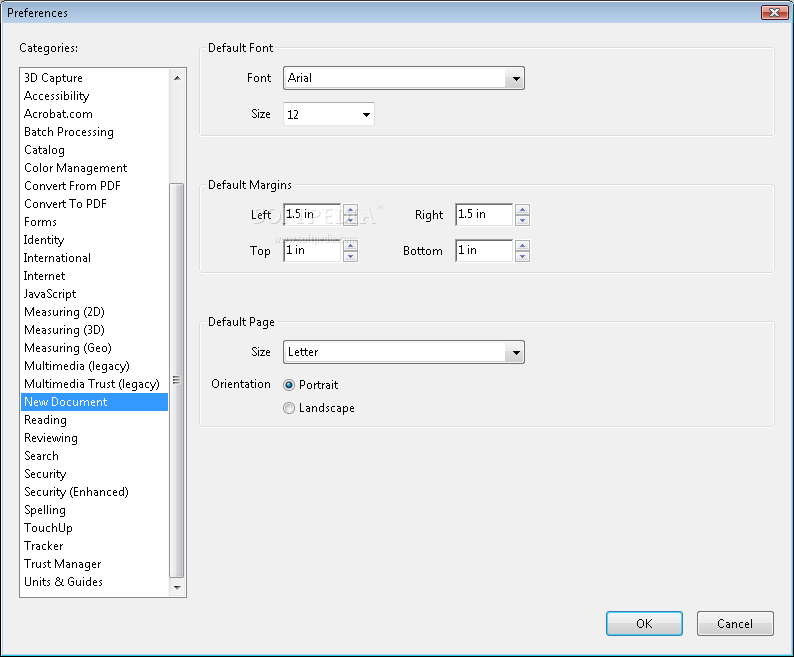Select the Convert To PDF category
This screenshot has height=657, width=794.
click(x=94, y=204)
